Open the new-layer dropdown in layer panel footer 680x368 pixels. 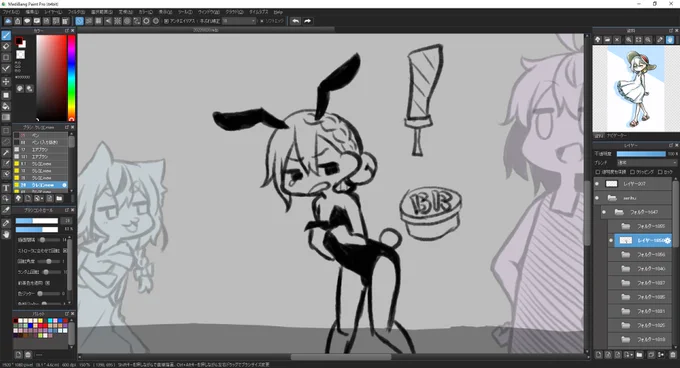(629, 355)
